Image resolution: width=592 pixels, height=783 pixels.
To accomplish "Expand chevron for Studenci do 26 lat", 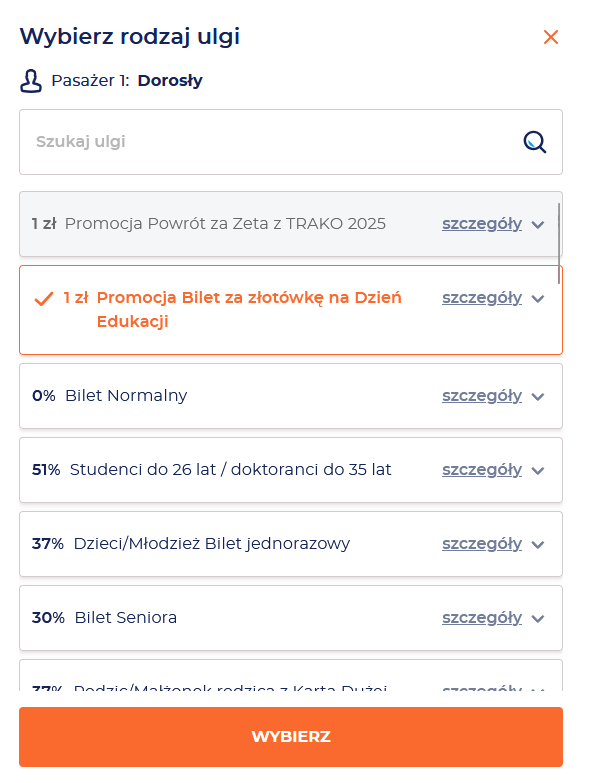I will pos(538,470).
